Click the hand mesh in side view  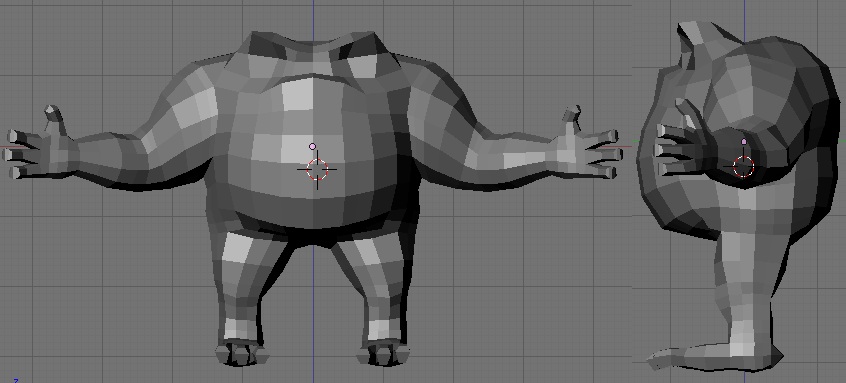(685, 140)
